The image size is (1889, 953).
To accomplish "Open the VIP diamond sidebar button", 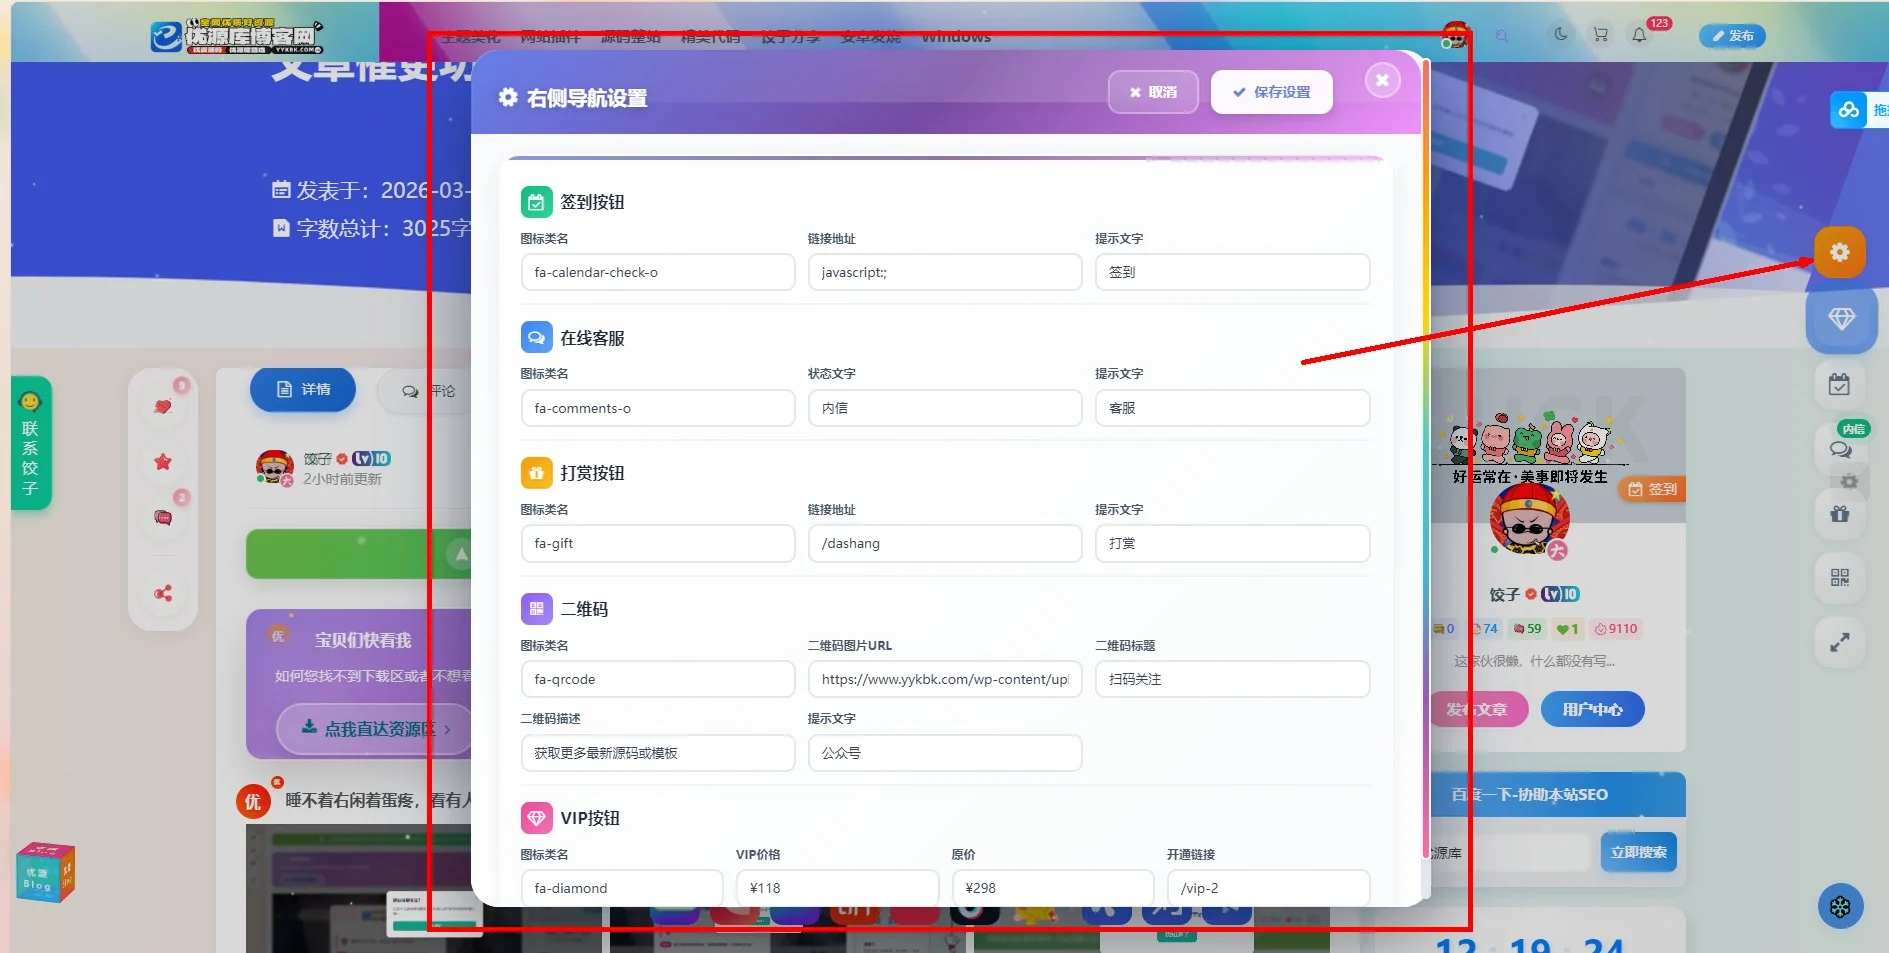I will [1840, 319].
